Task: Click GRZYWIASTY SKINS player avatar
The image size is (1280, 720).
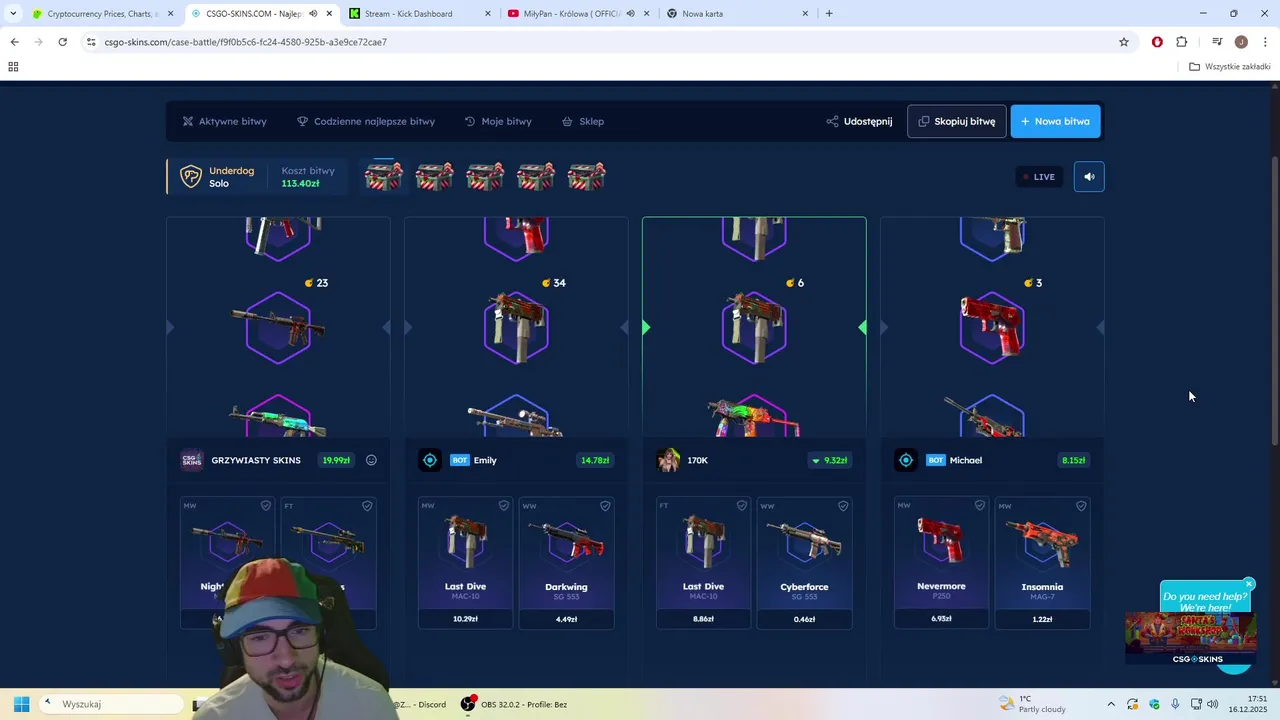Action: pyautogui.click(x=192, y=460)
